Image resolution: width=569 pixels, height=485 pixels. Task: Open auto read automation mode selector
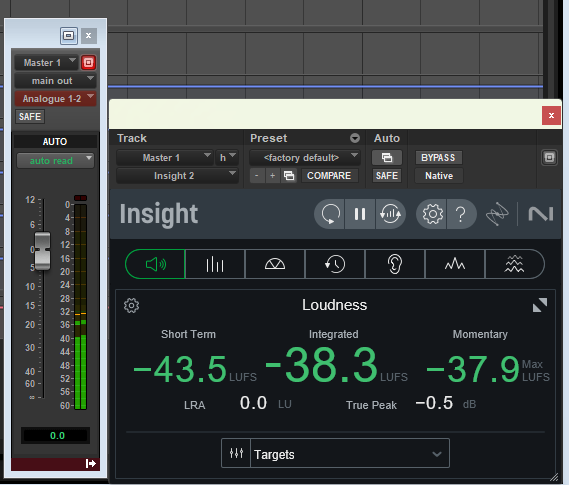click(x=55, y=160)
